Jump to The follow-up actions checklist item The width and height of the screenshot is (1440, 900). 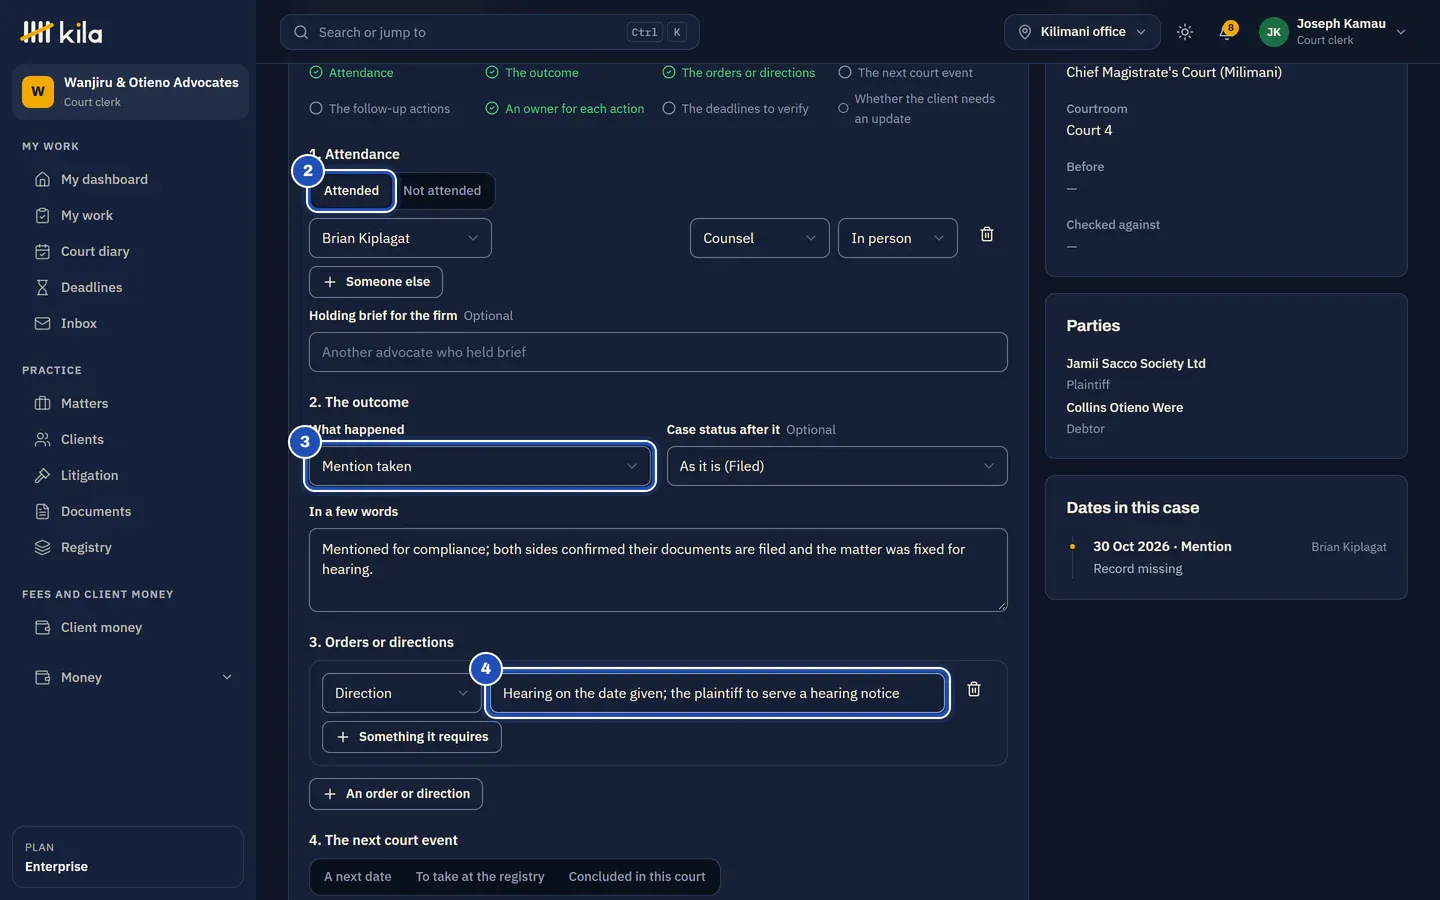(380, 109)
